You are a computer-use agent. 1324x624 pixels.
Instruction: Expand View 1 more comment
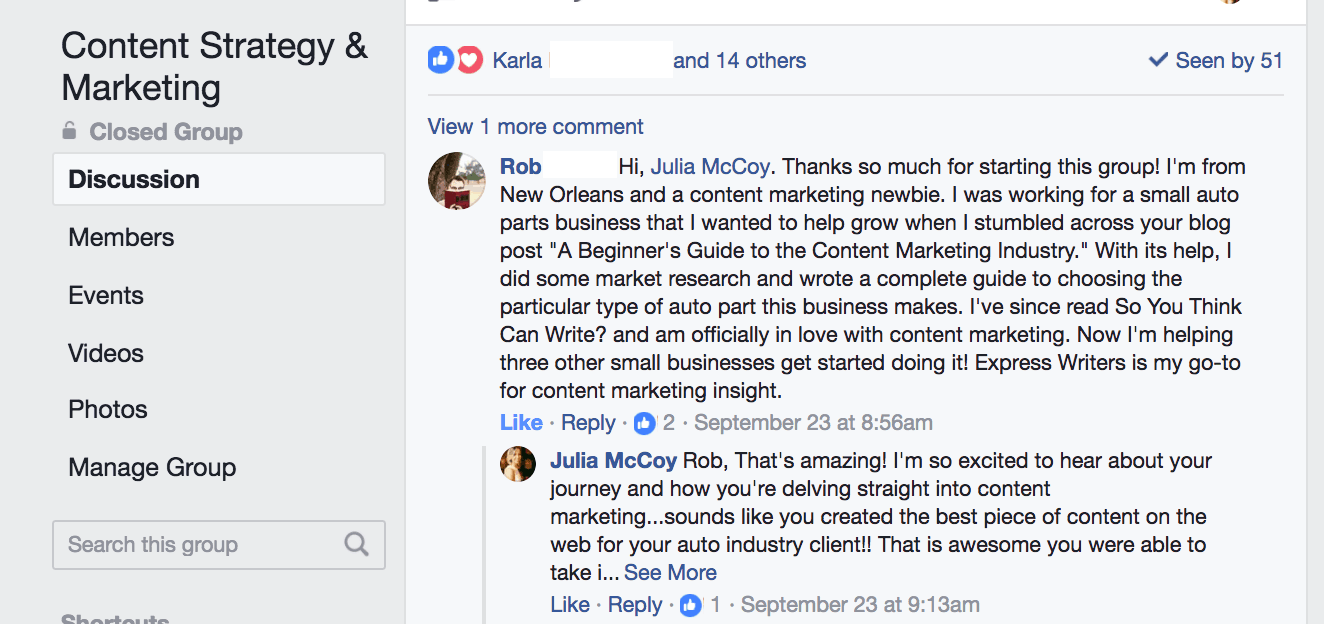pyautogui.click(x=535, y=127)
